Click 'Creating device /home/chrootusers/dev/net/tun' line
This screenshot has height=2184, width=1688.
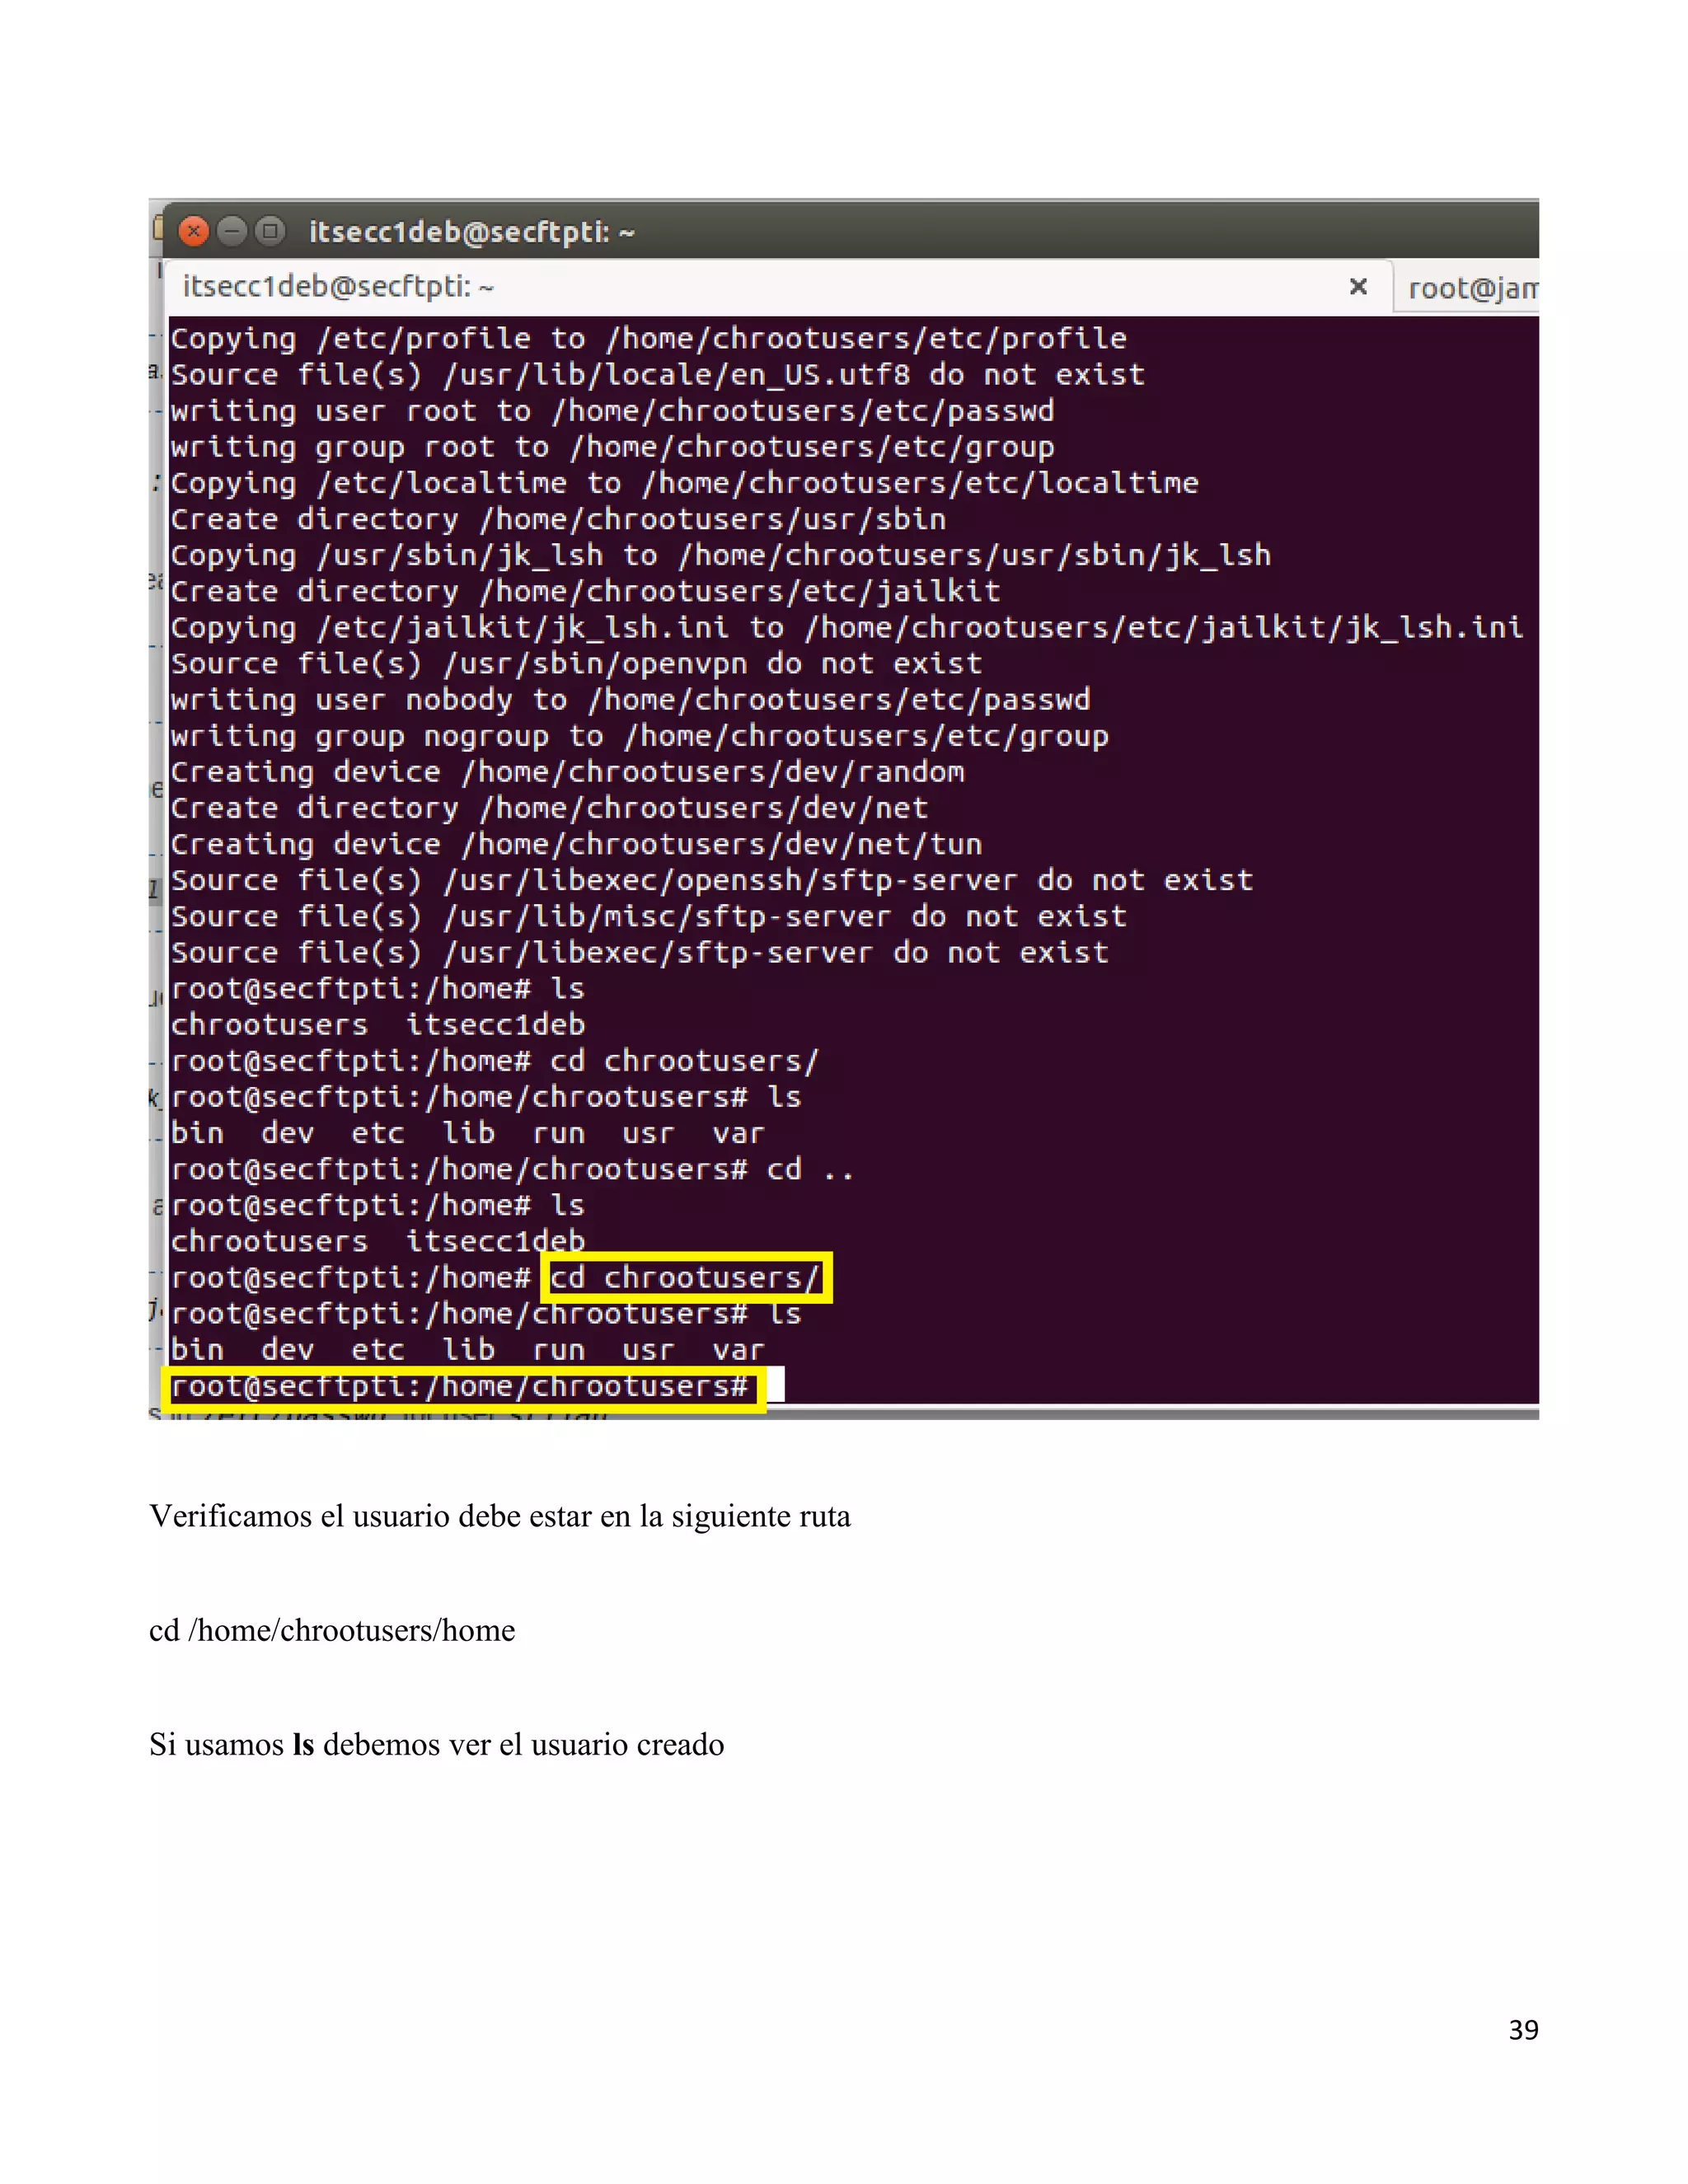(576, 845)
